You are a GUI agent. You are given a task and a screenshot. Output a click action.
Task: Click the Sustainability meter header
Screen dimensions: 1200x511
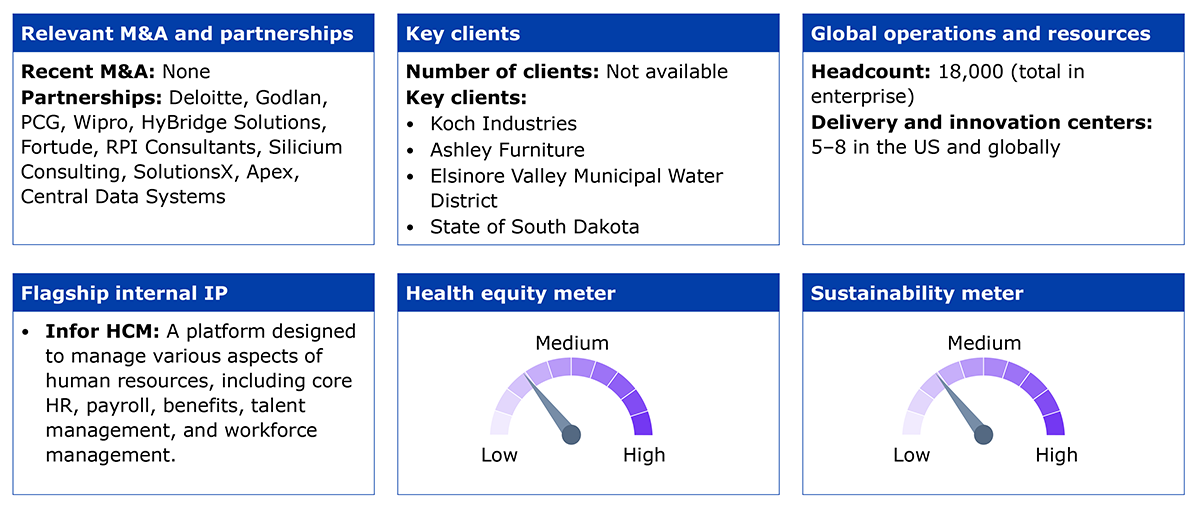(994, 293)
